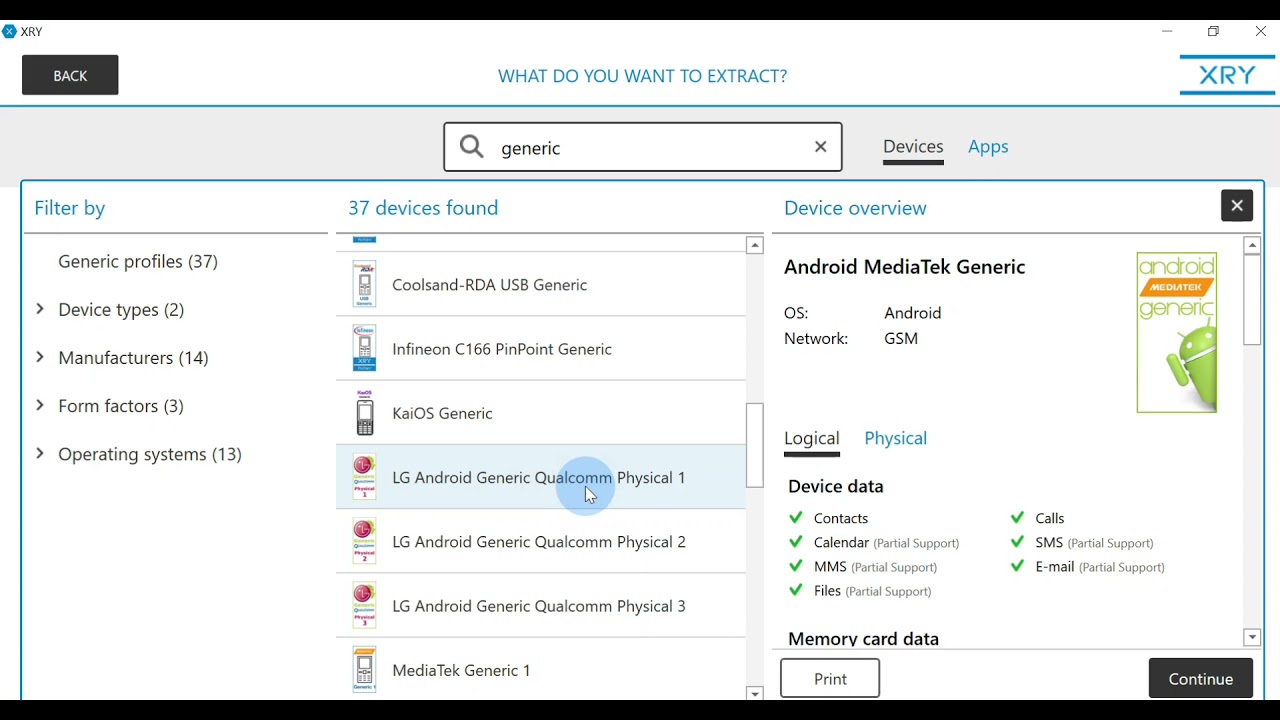The width and height of the screenshot is (1280, 720).
Task: Go back with the BACK button
Action: pos(70,75)
